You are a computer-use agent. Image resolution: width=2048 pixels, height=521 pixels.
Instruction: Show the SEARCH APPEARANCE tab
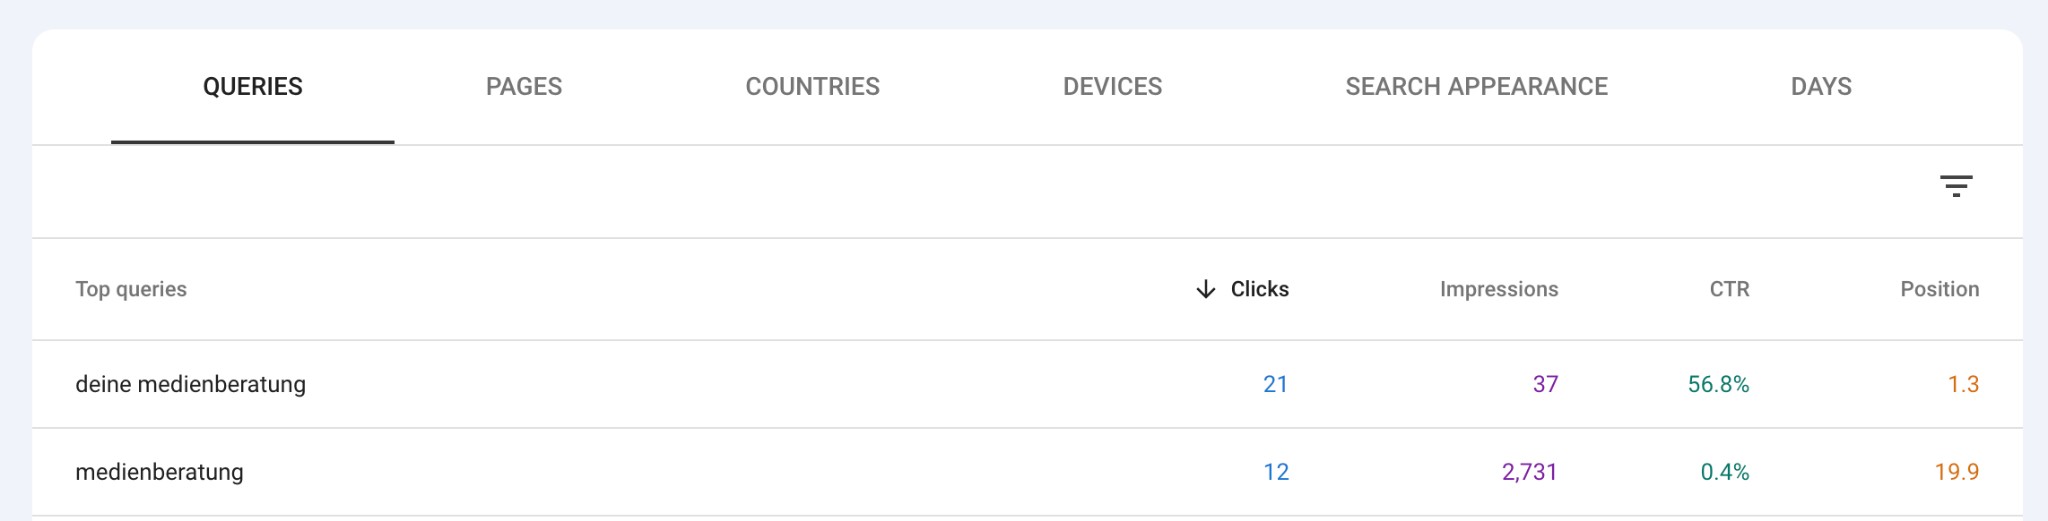click(1476, 87)
